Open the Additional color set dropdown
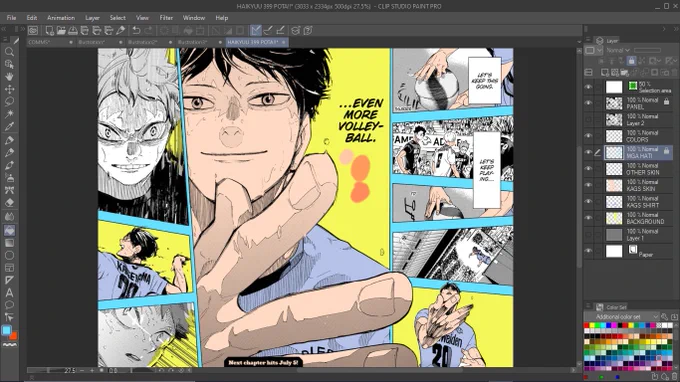680x382 pixels. coord(621,317)
